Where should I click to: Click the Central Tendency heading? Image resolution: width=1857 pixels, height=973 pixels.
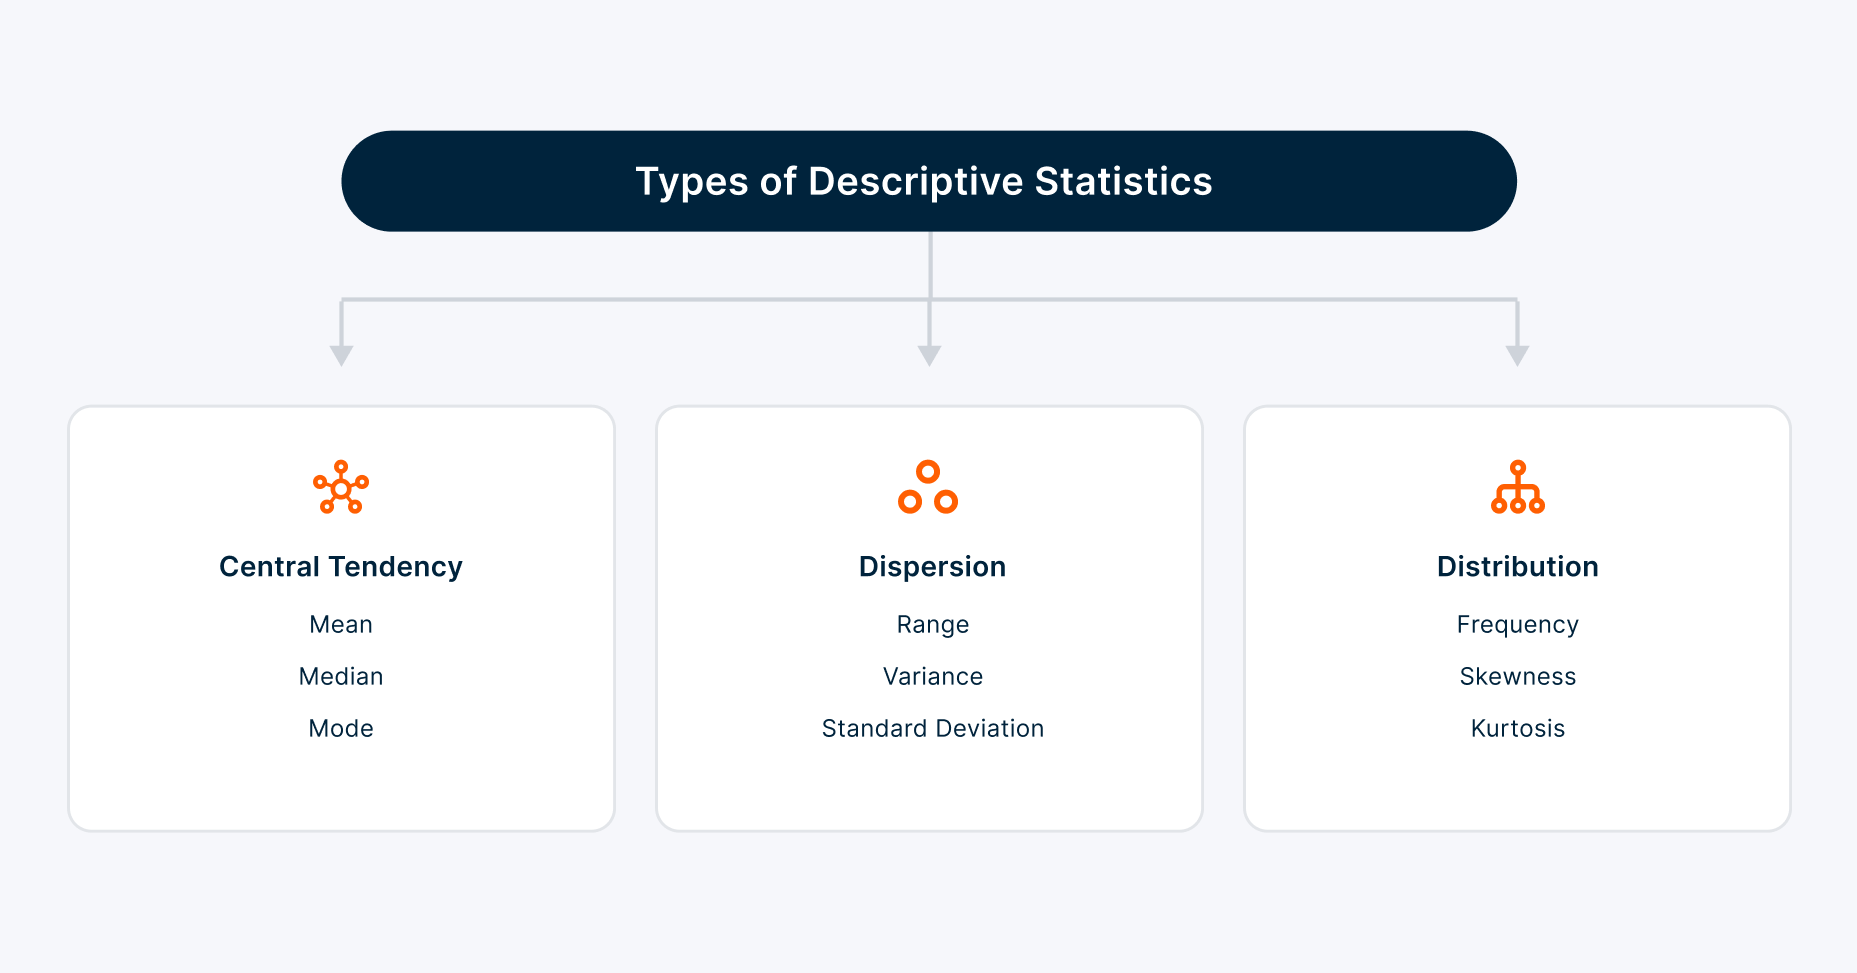[341, 567]
